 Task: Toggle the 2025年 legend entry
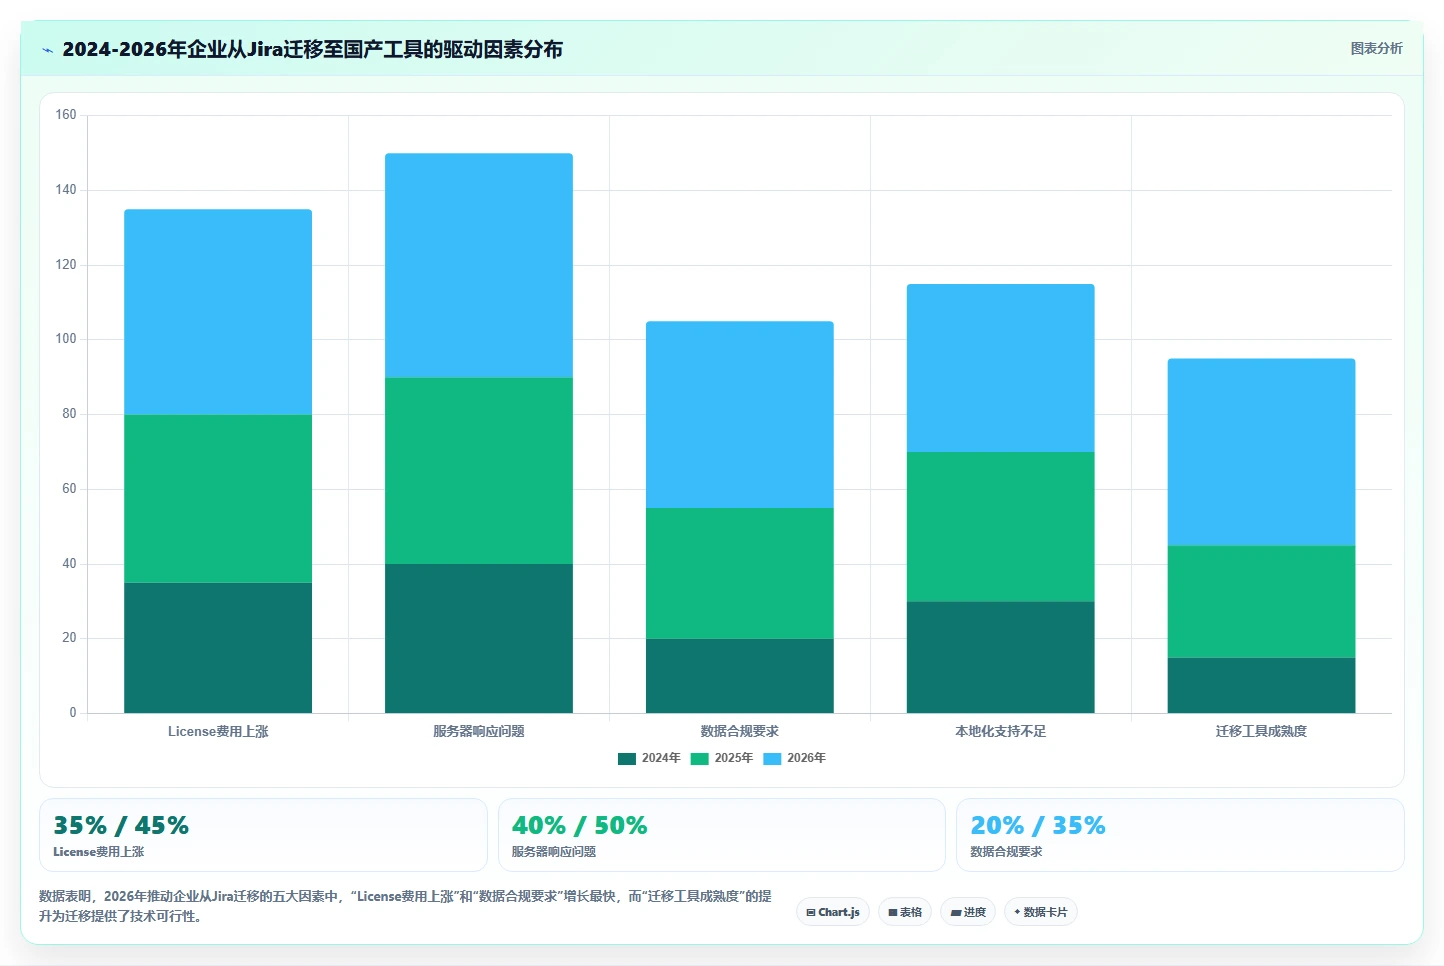(x=722, y=758)
